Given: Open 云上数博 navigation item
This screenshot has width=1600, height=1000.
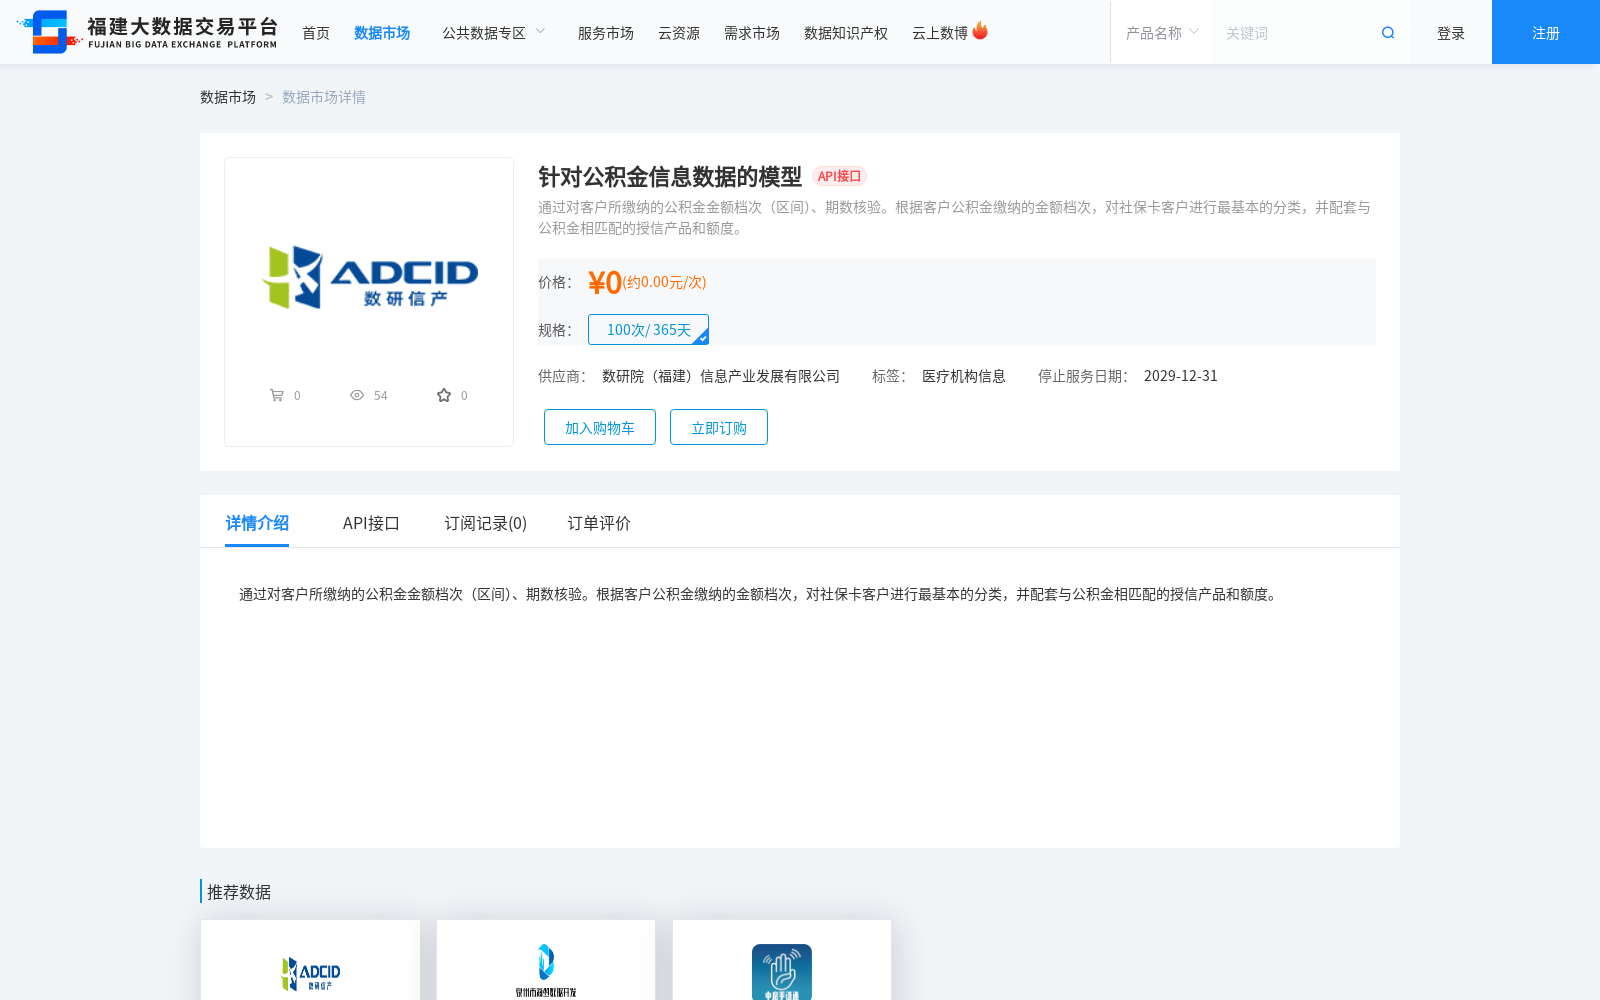Looking at the screenshot, I should pos(940,33).
